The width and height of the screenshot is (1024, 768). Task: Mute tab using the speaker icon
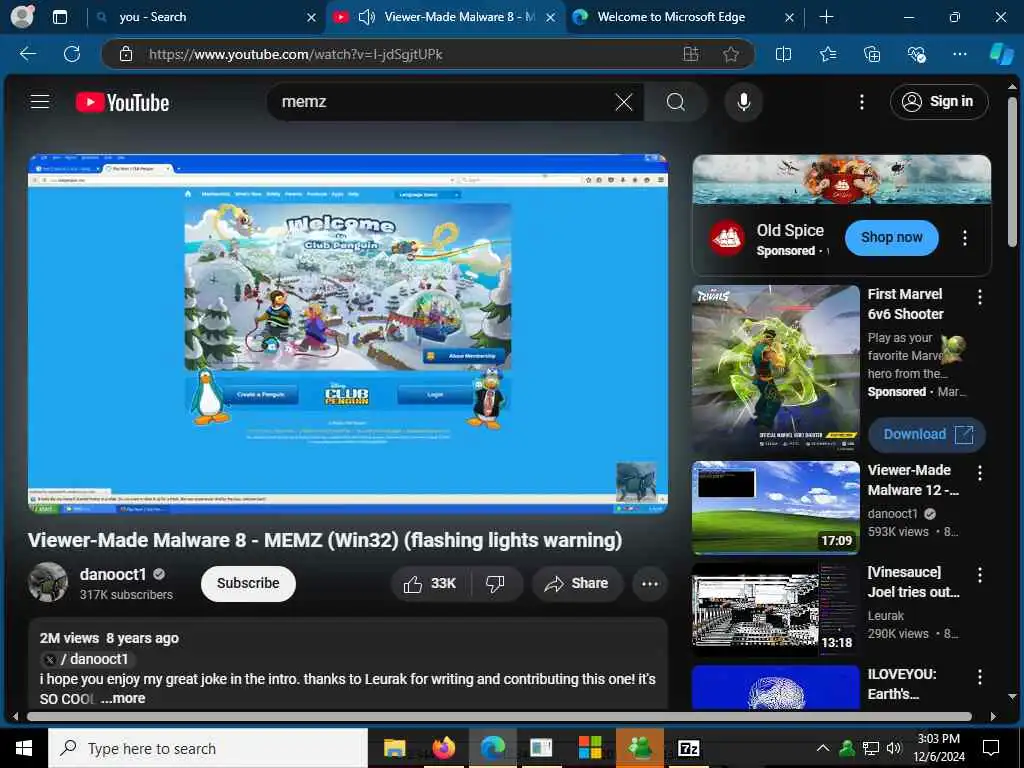click(367, 17)
